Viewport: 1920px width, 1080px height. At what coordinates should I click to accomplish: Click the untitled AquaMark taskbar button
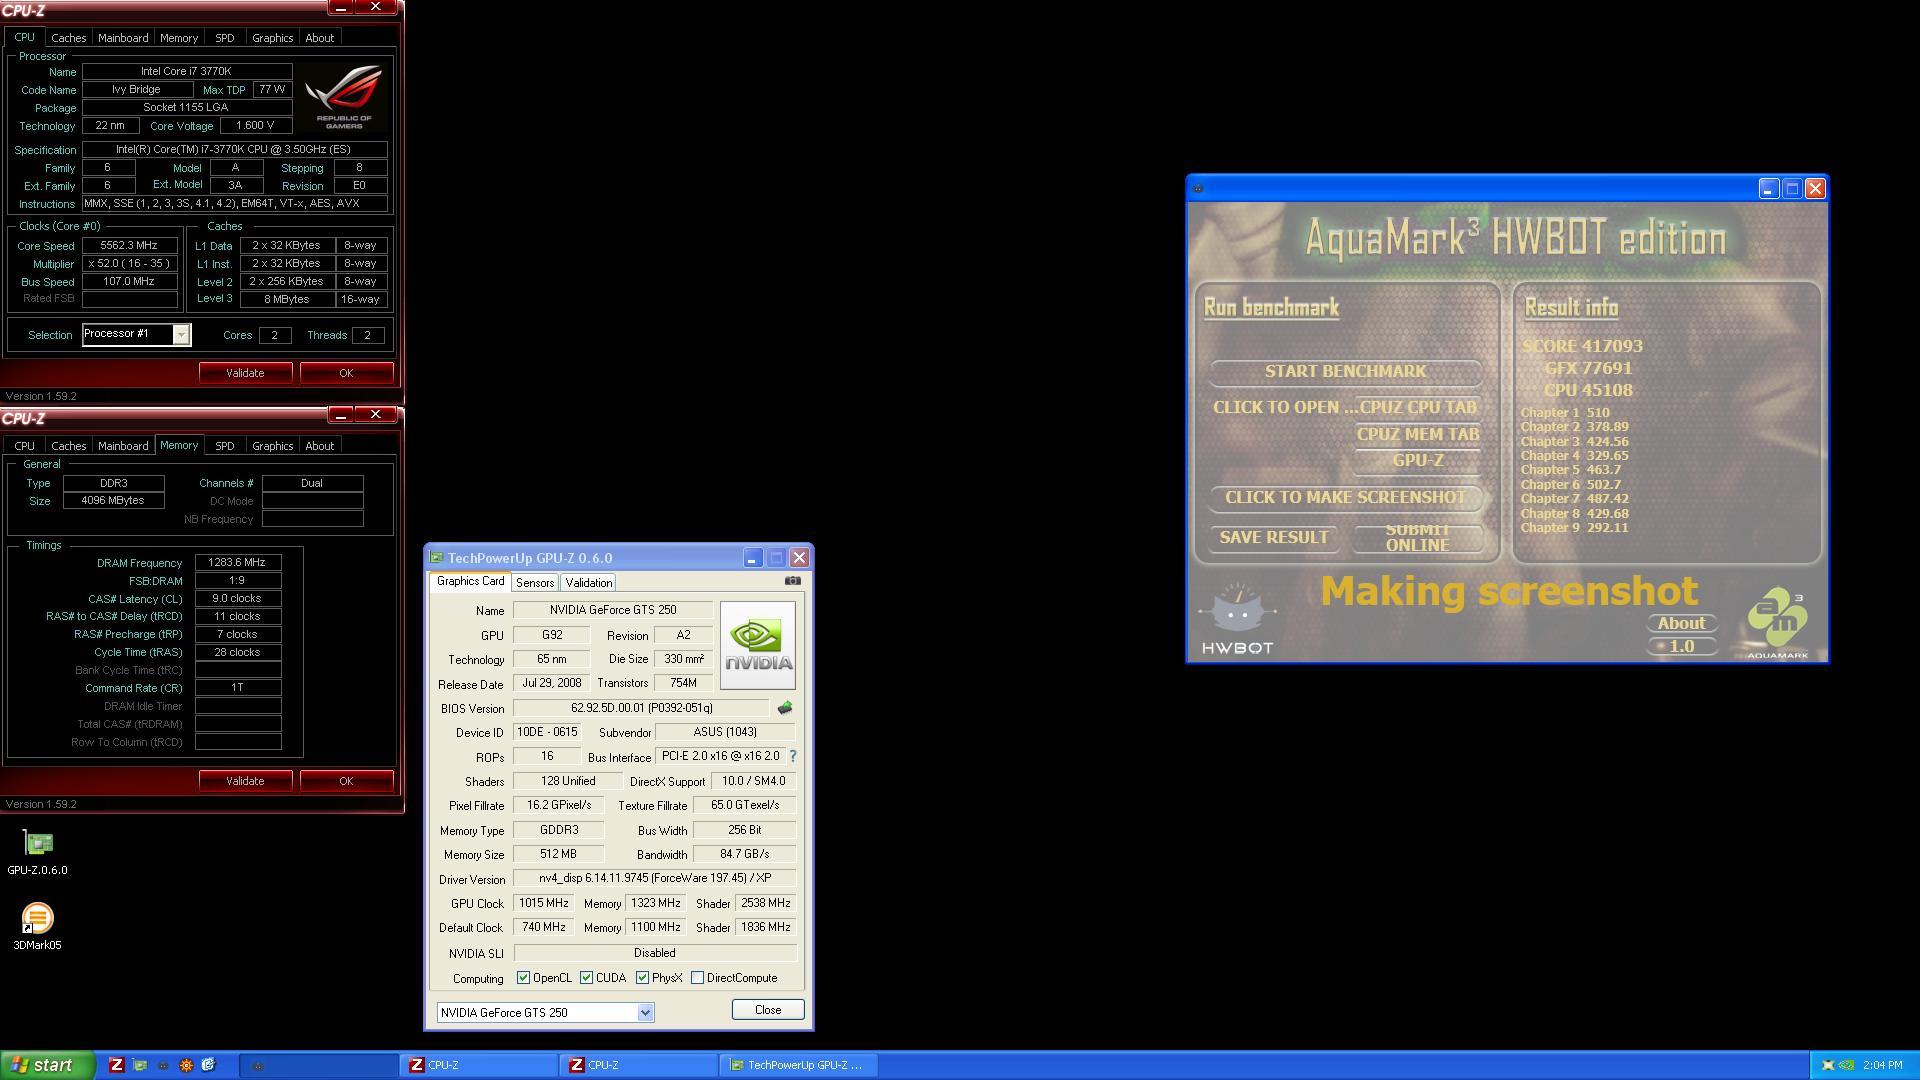pyautogui.click(x=319, y=1065)
